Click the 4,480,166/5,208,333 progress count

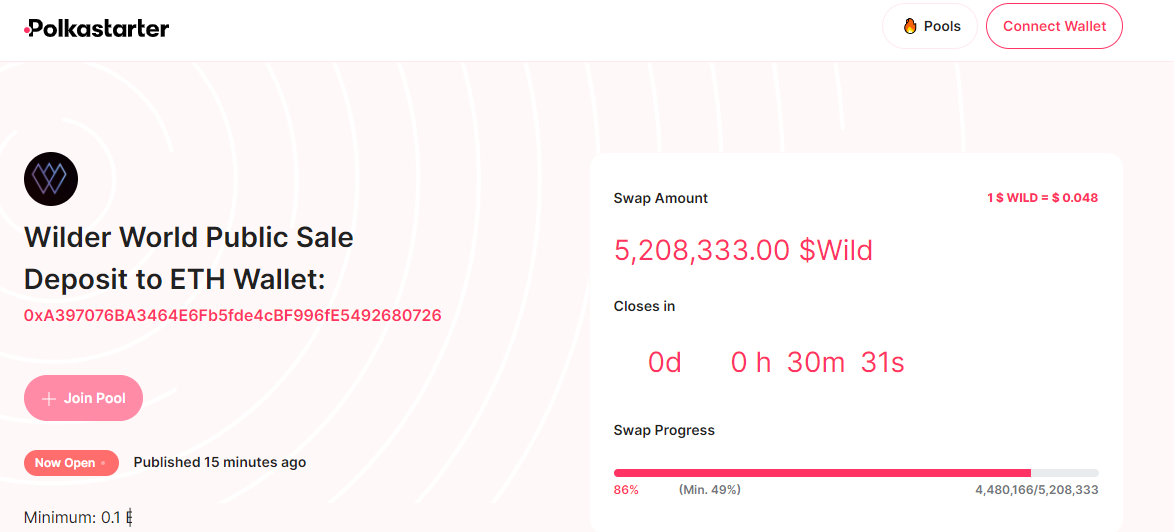tap(1036, 490)
